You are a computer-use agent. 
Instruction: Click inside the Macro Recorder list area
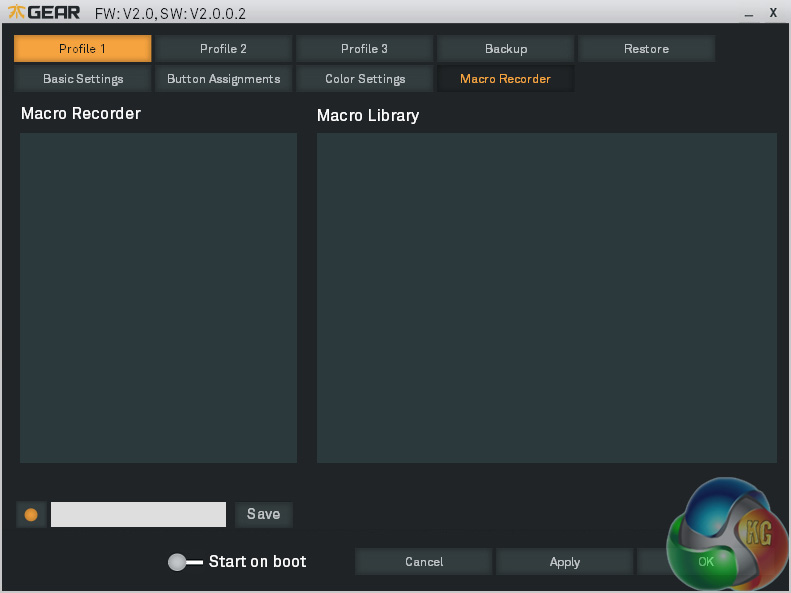[x=158, y=298]
